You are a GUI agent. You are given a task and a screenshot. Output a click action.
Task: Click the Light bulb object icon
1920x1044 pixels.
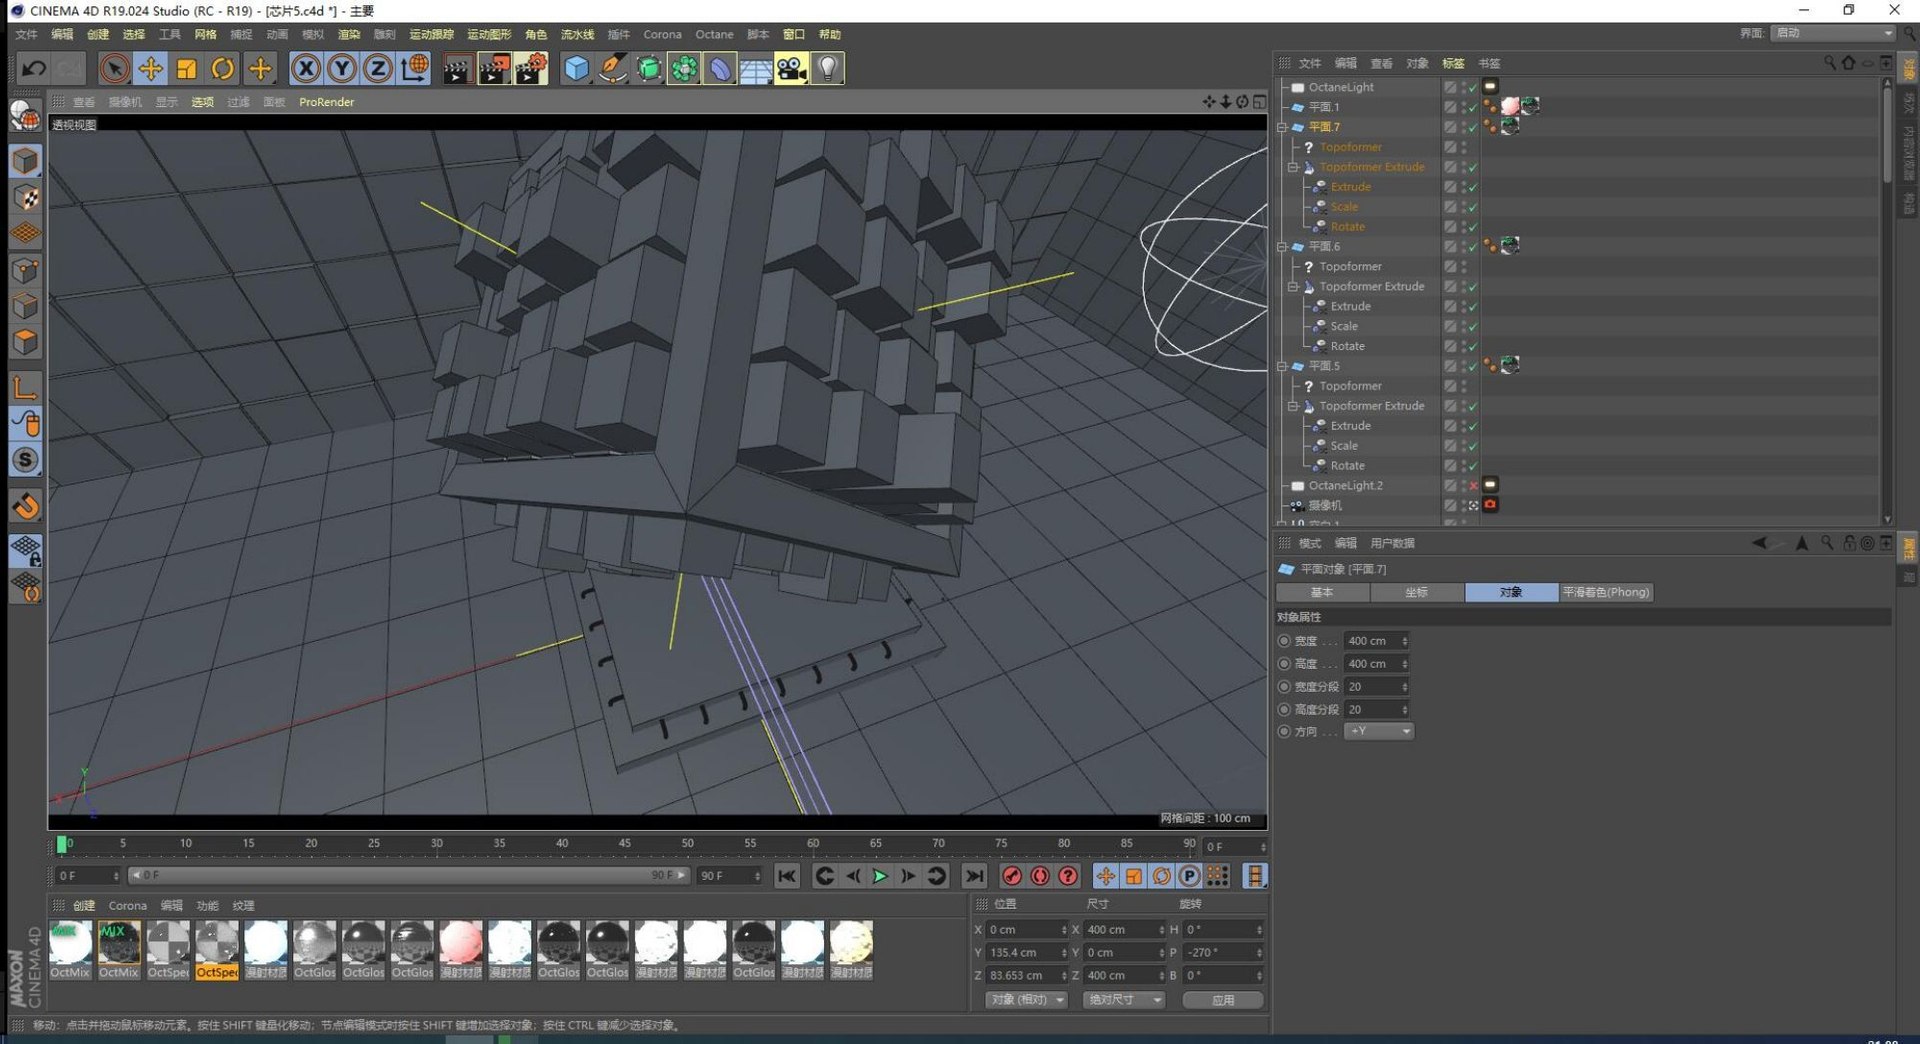828,68
